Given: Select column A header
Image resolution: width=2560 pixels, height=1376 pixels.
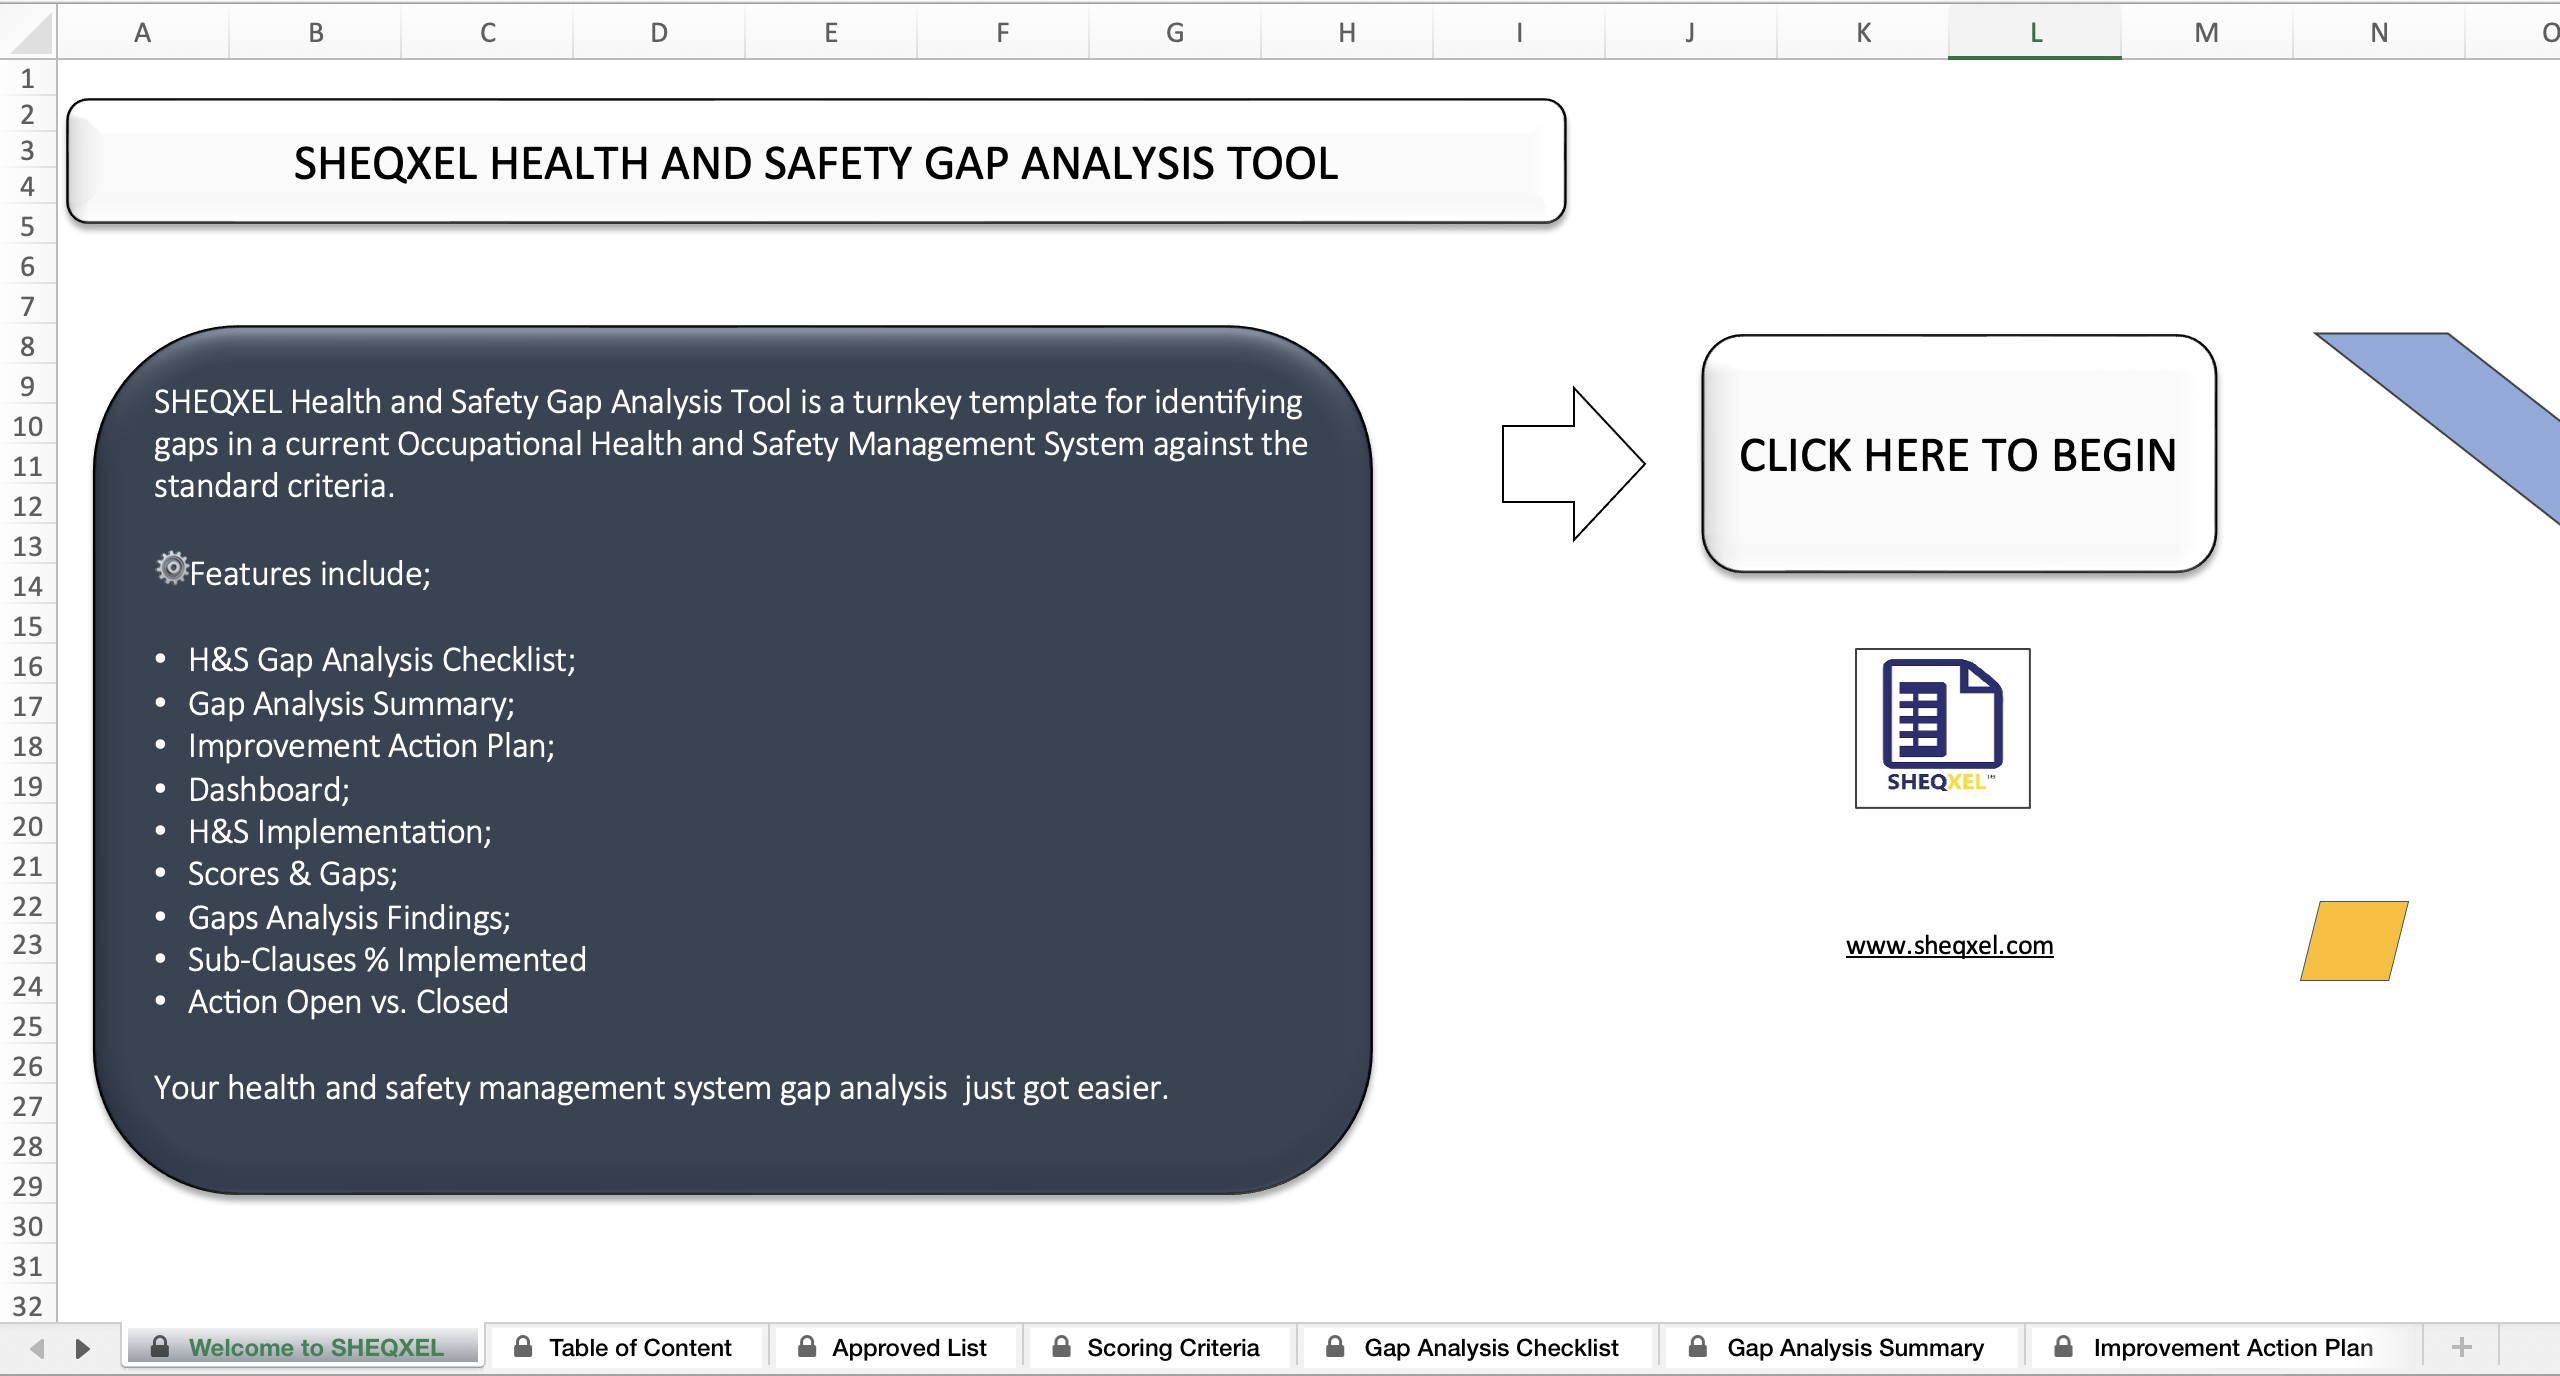Looking at the screenshot, I should (143, 32).
